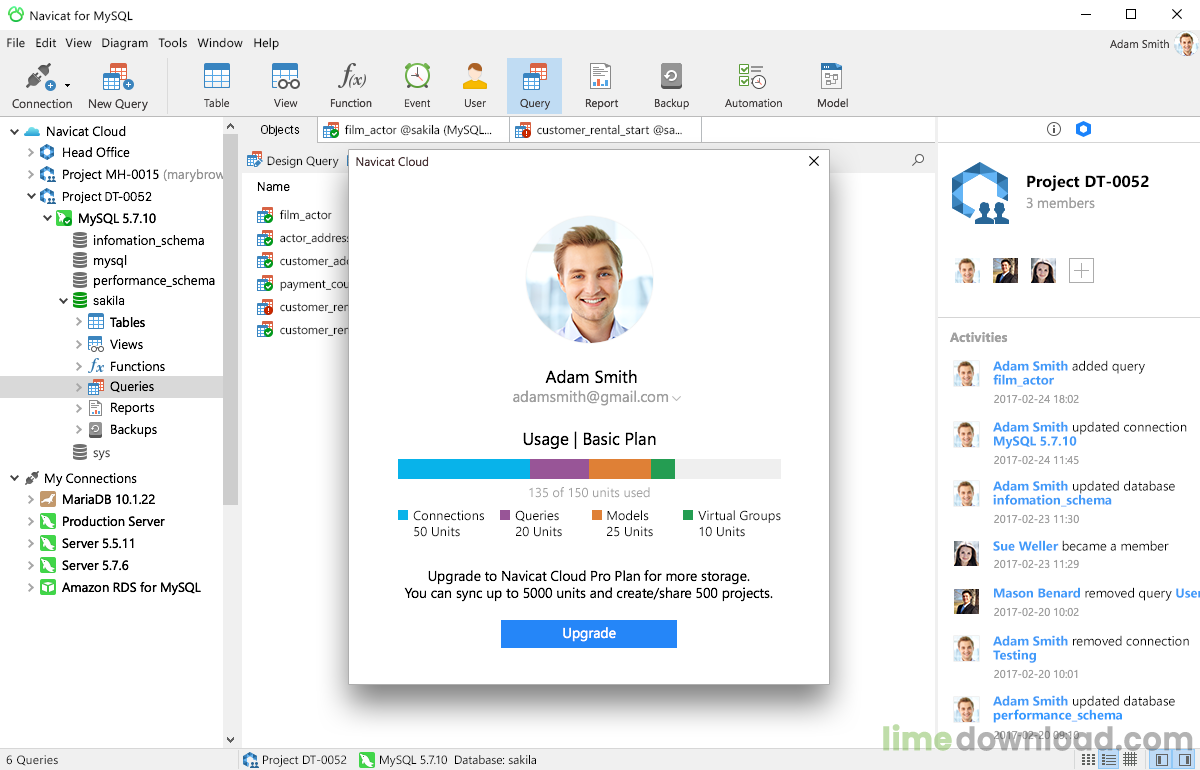Select the detail list view icon in status bar
Screen dimensions: 1200x770
coord(1109,760)
